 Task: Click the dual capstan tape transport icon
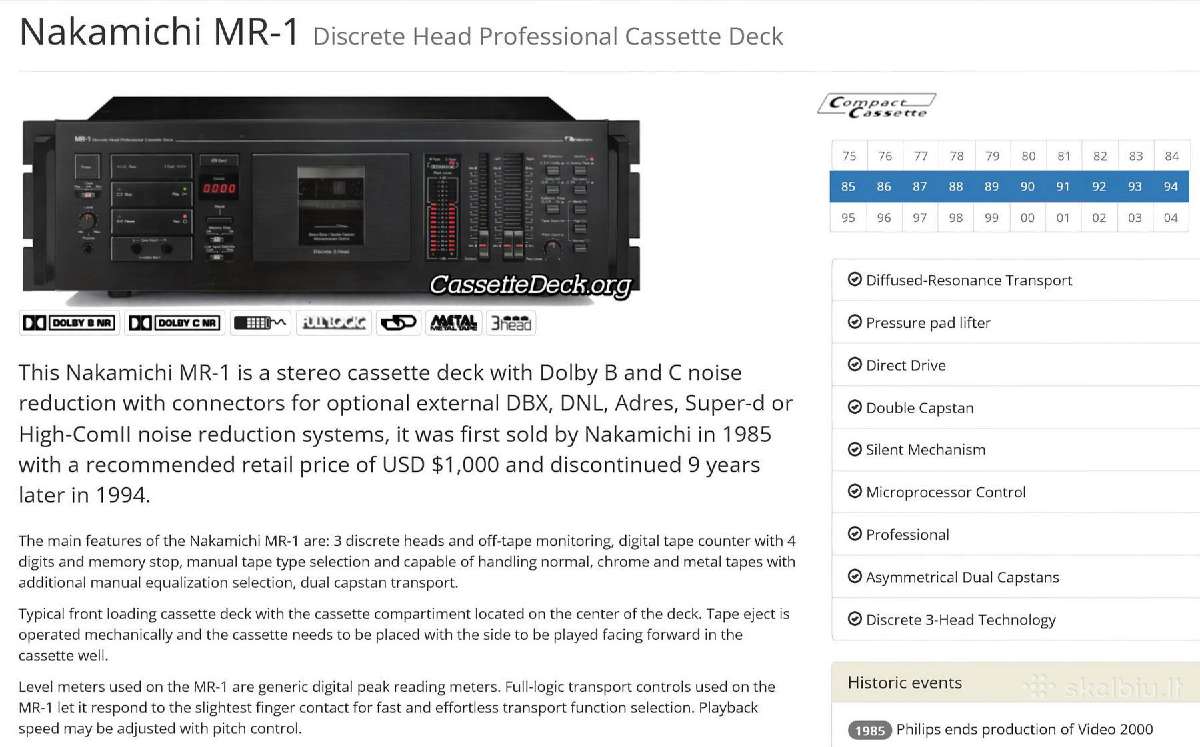tap(397, 322)
